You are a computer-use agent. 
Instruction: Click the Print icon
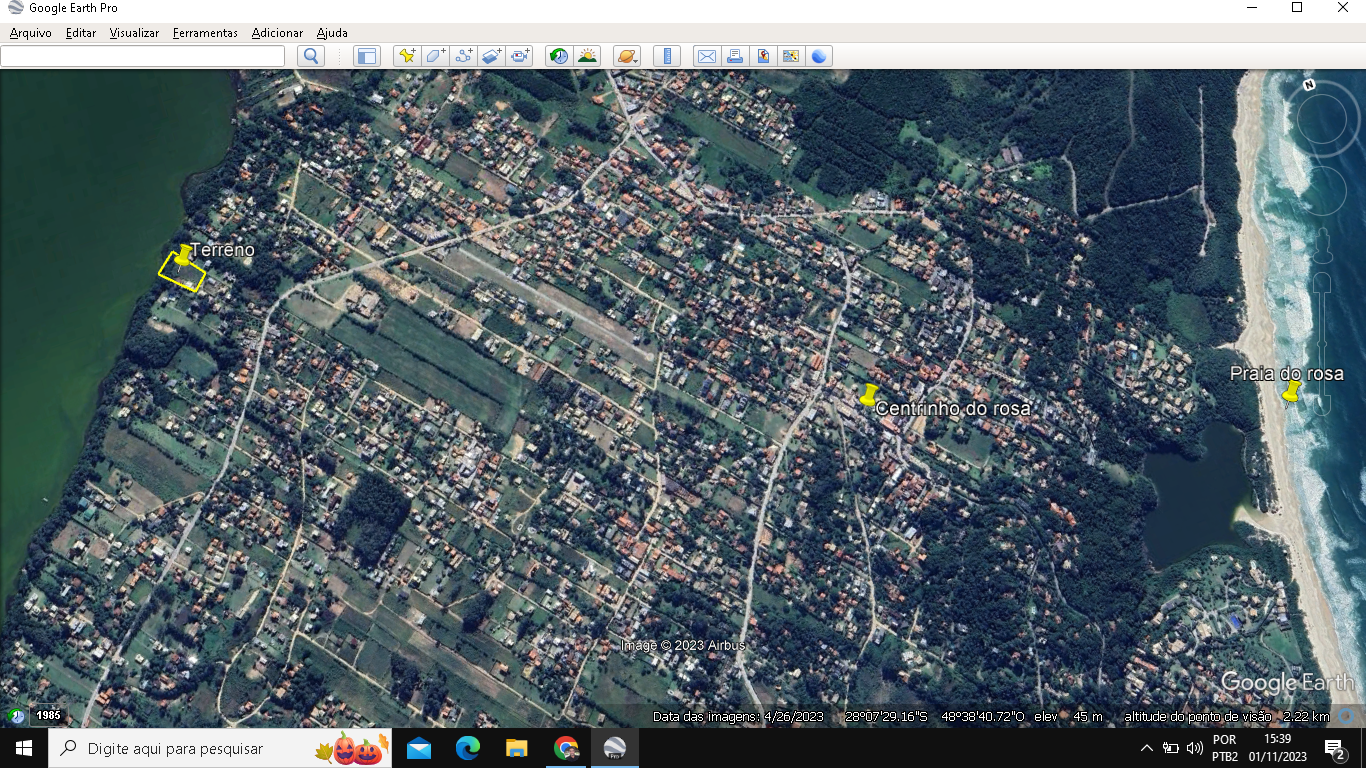coord(735,56)
